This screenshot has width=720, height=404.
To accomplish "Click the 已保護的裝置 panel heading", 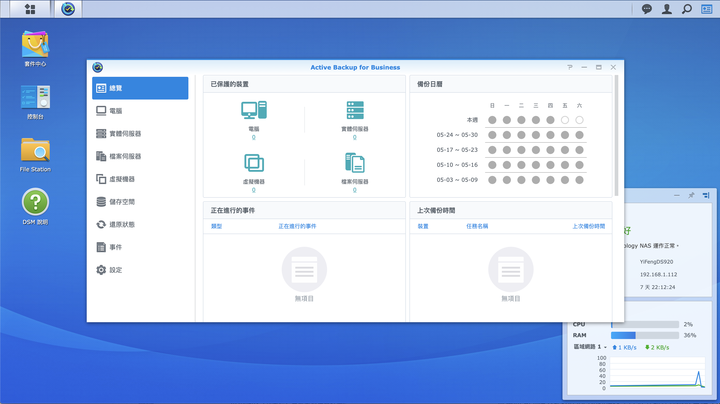I will click(230, 84).
